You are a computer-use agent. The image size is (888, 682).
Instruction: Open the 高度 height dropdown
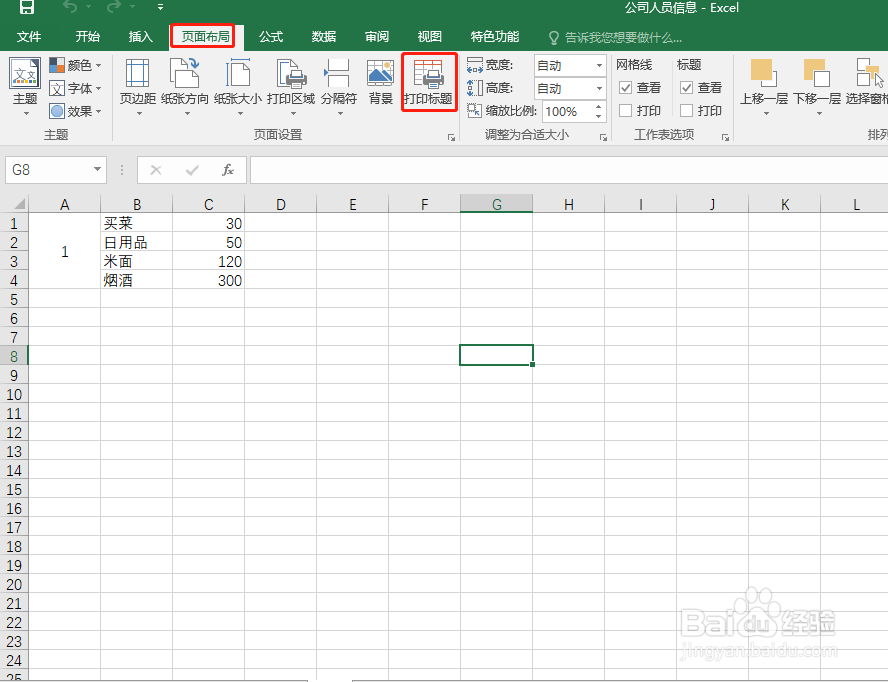point(598,87)
